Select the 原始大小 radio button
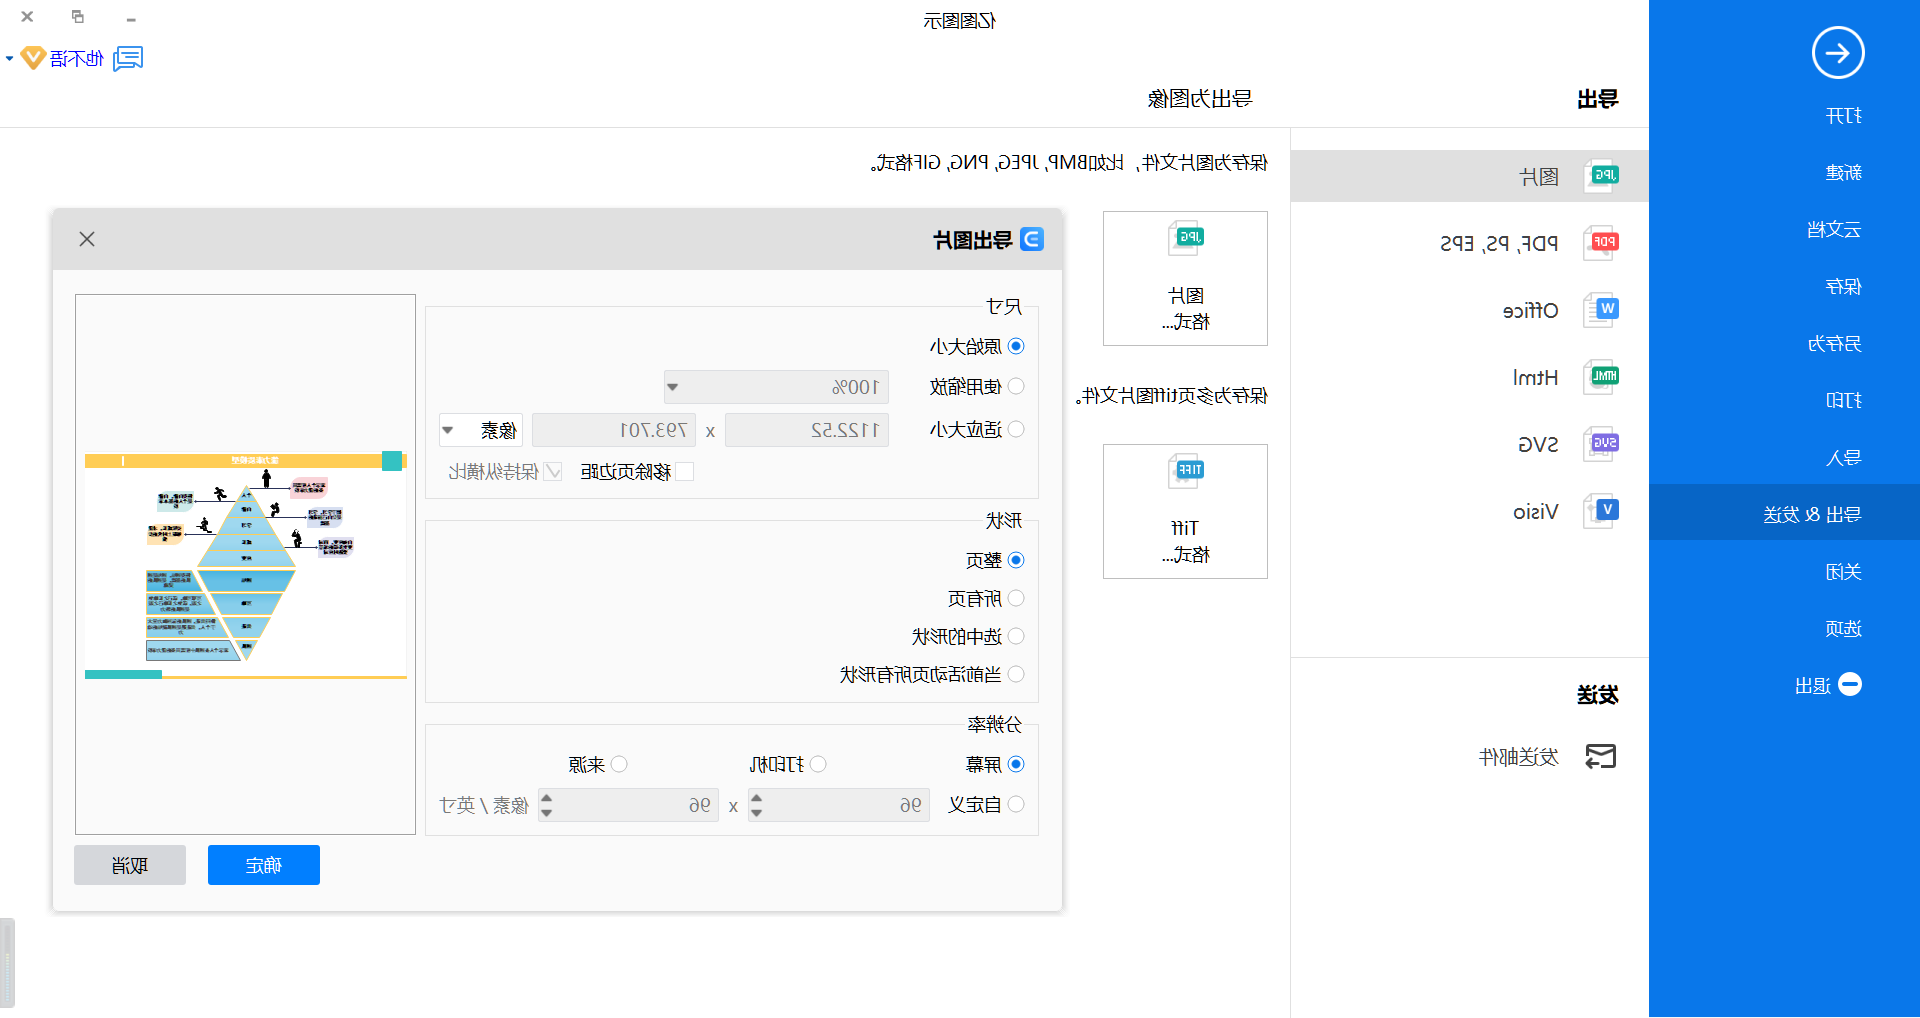This screenshot has width=1920, height=1018. pos(1016,346)
